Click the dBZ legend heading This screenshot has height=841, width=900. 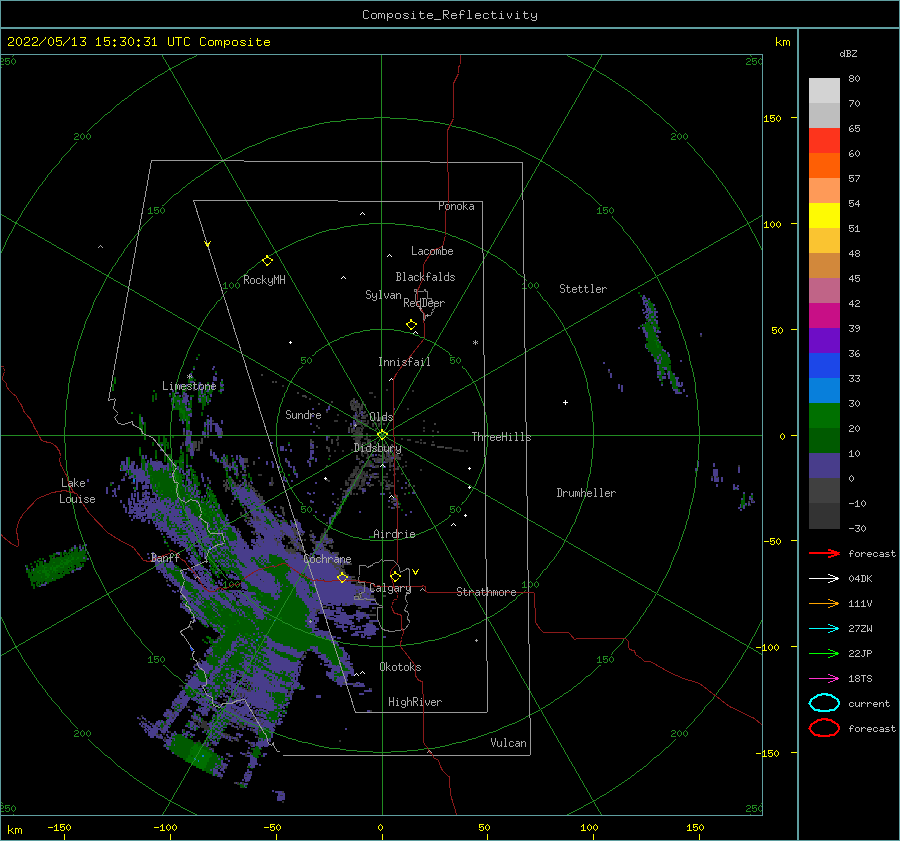tap(848, 53)
